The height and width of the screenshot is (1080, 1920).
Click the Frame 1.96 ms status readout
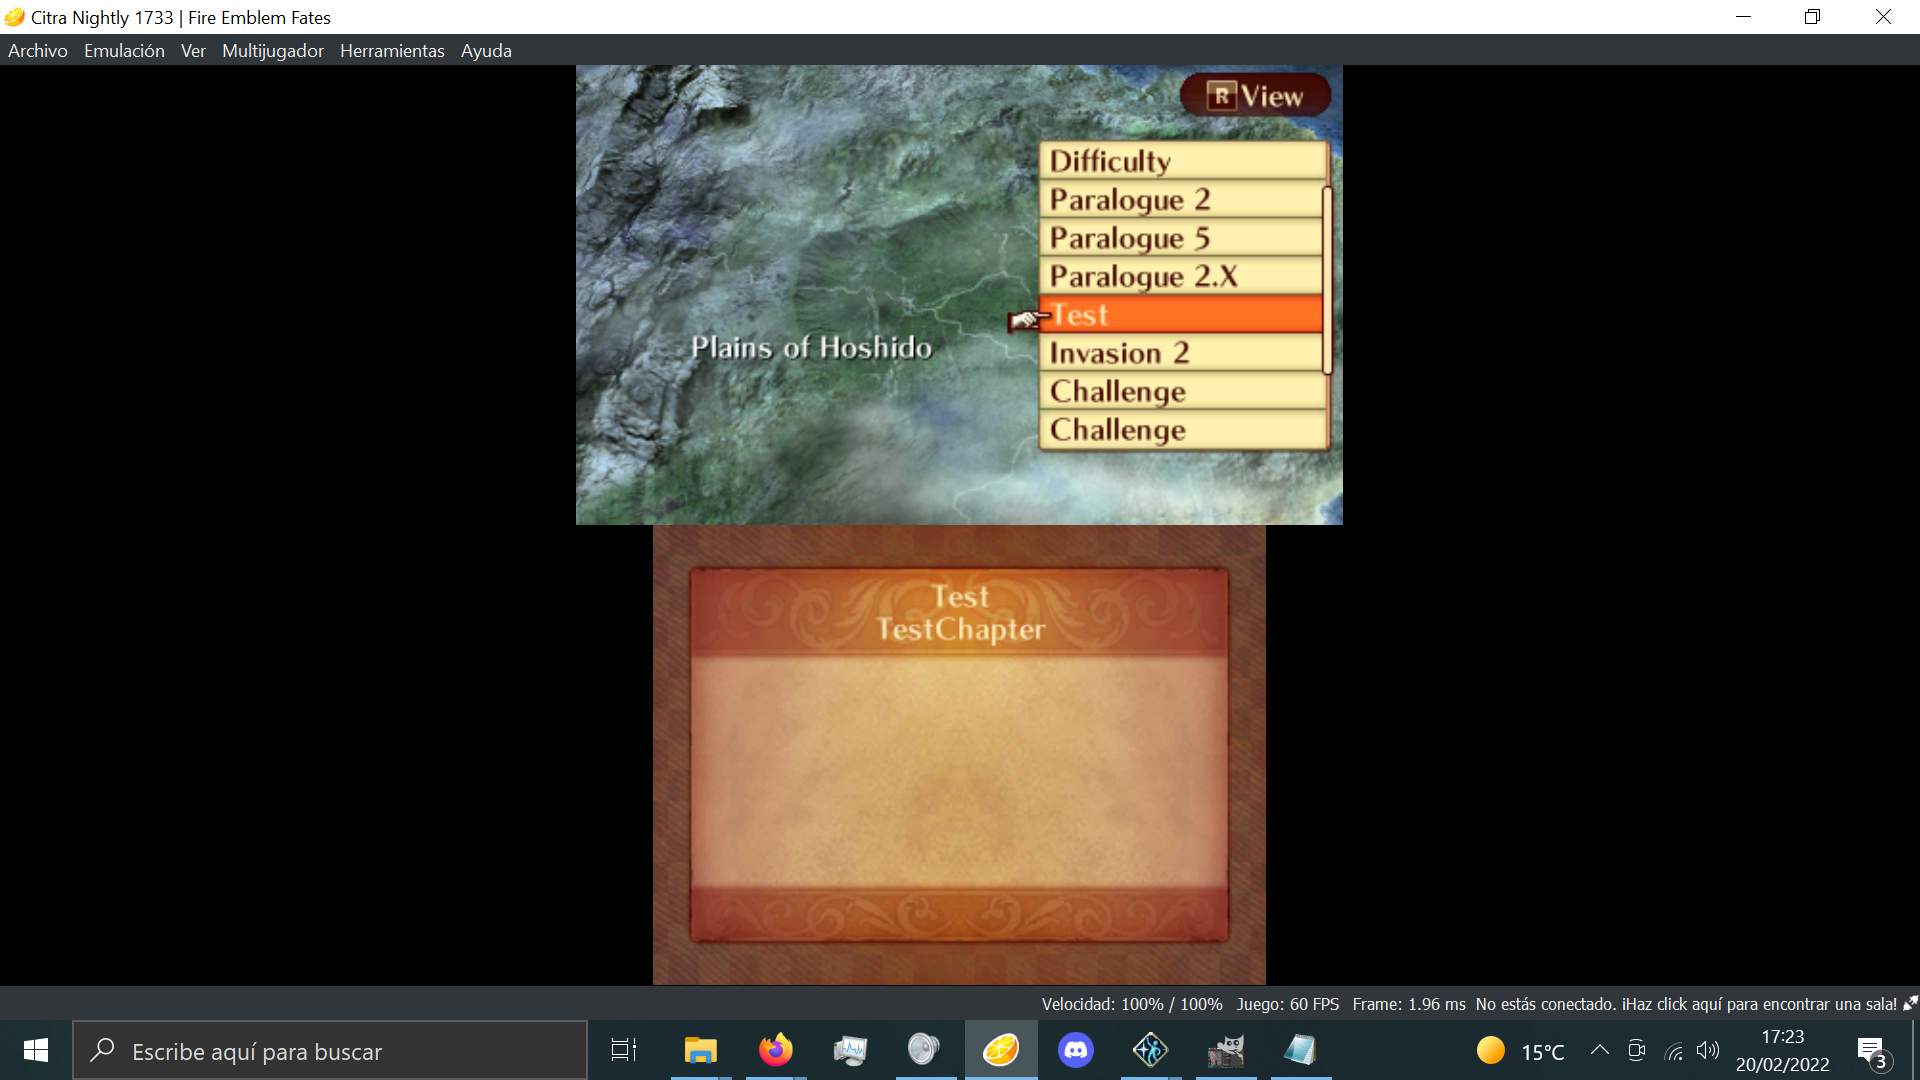point(1409,1004)
